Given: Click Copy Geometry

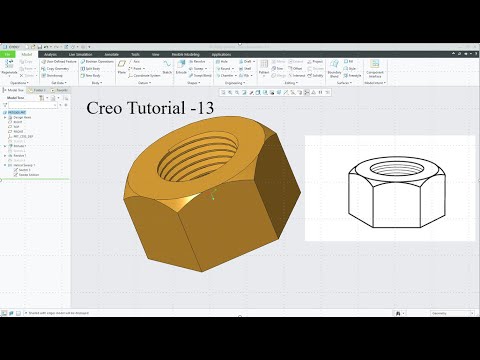Looking at the screenshot, I should pyautogui.click(x=55, y=68).
